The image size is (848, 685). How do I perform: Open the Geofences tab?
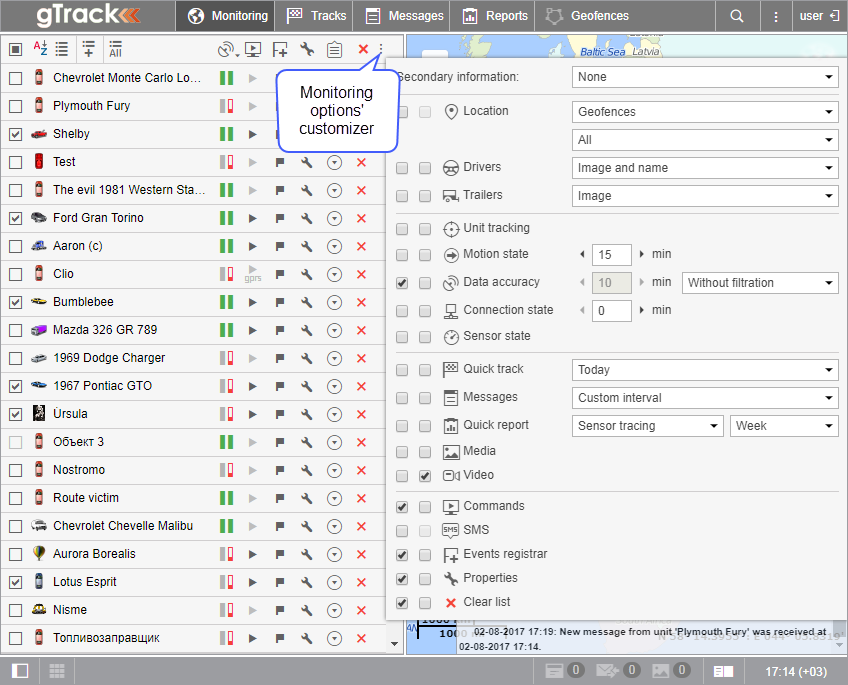pyautogui.click(x=587, y=16)
